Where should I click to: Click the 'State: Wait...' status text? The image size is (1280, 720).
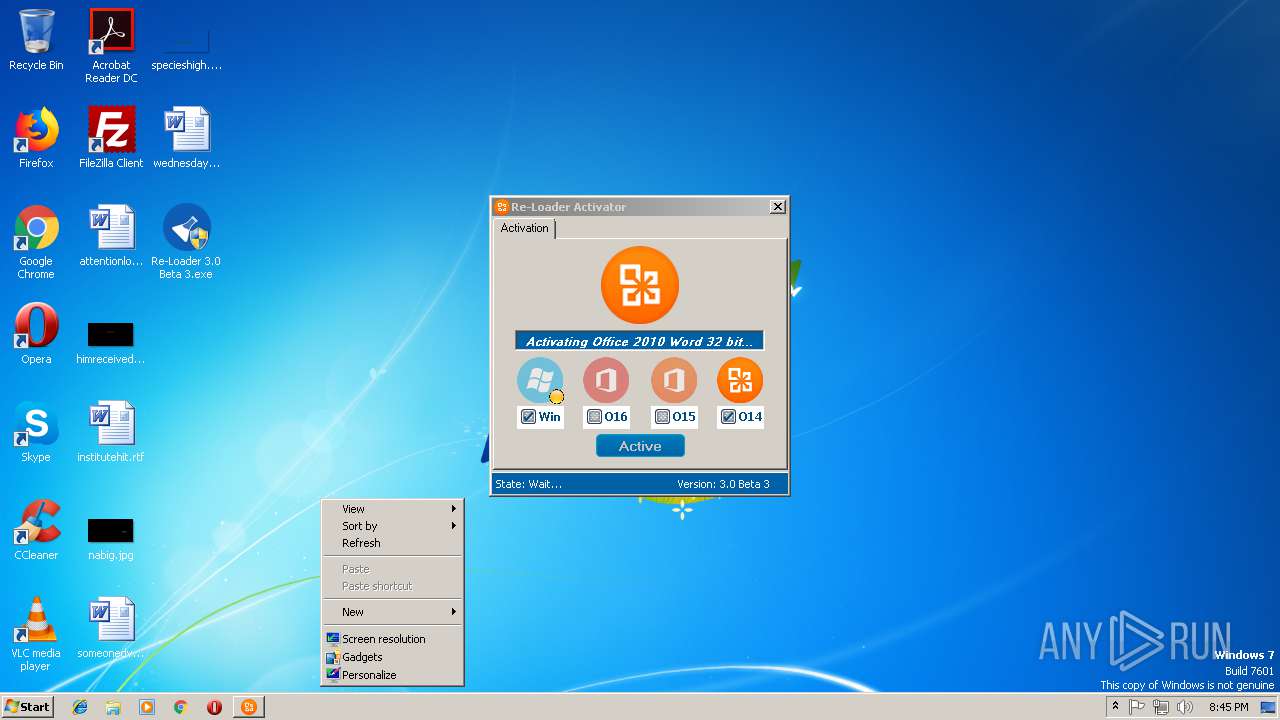[529, 484]
